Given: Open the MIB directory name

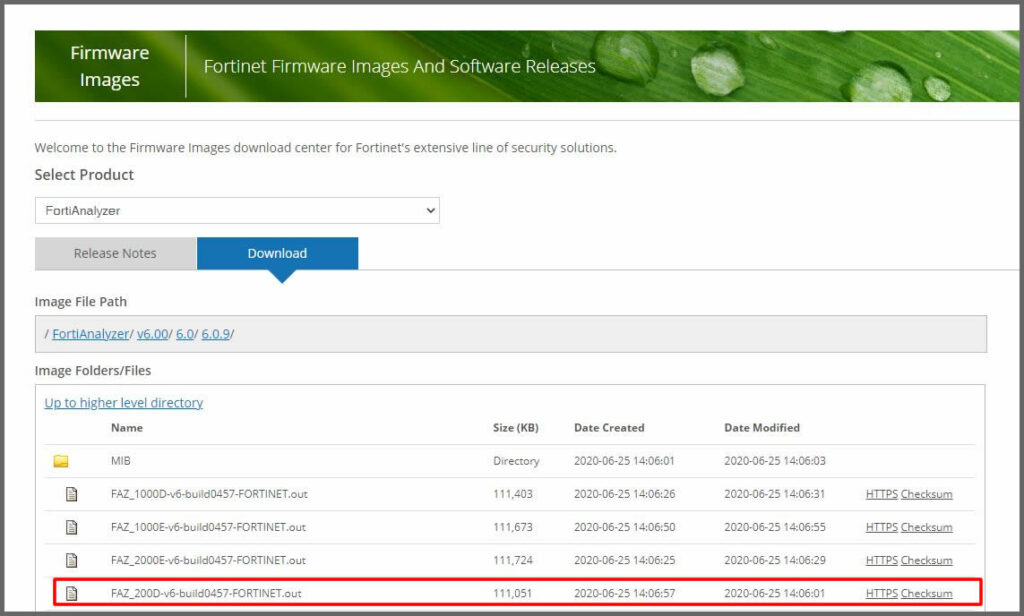Looking at the screenshot, I should 121,461.
